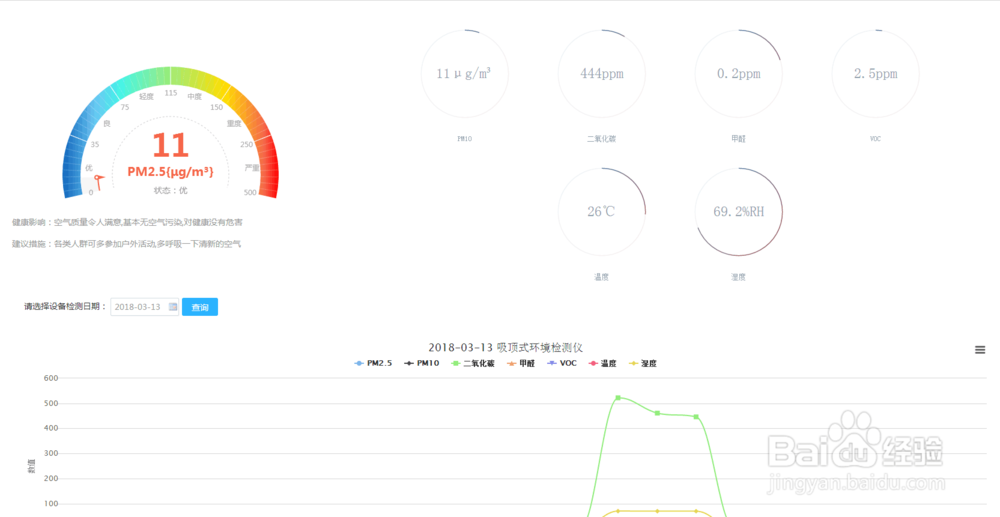
Task: Click the PM2.5 value 11 on dial
Action: pyautogui.click(x=170, y=145)
